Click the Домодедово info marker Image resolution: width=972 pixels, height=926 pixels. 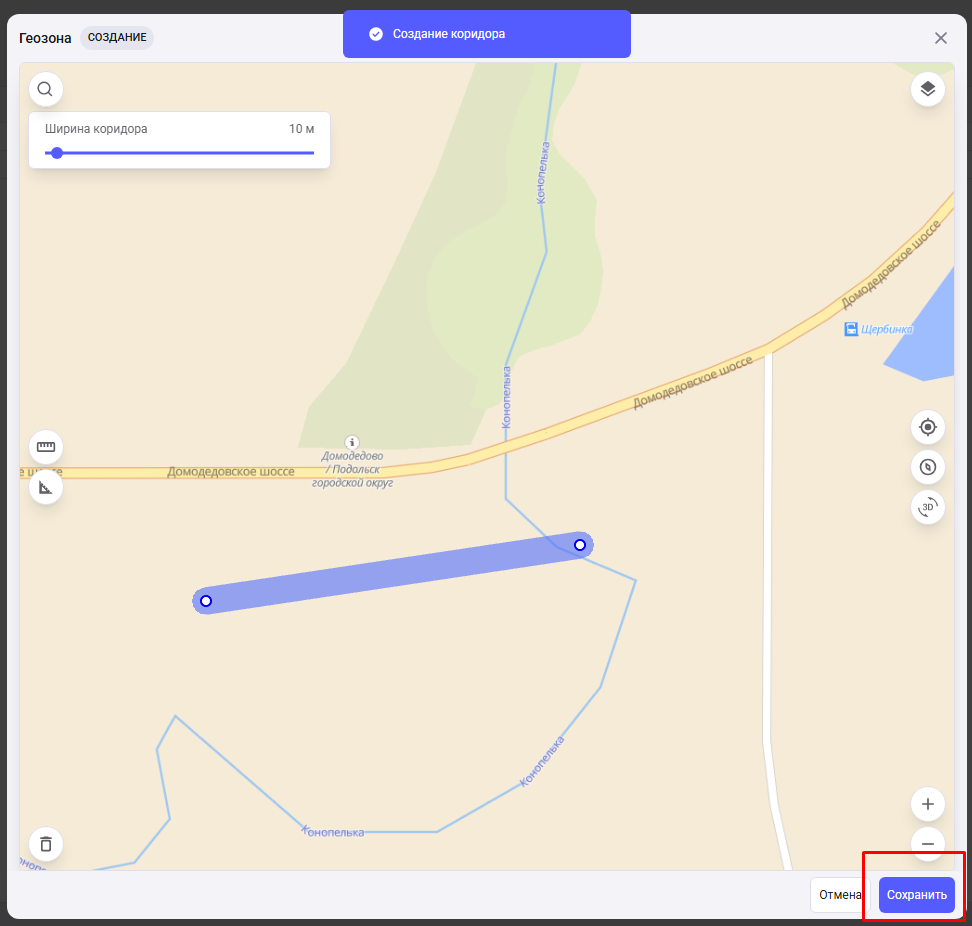351,442
